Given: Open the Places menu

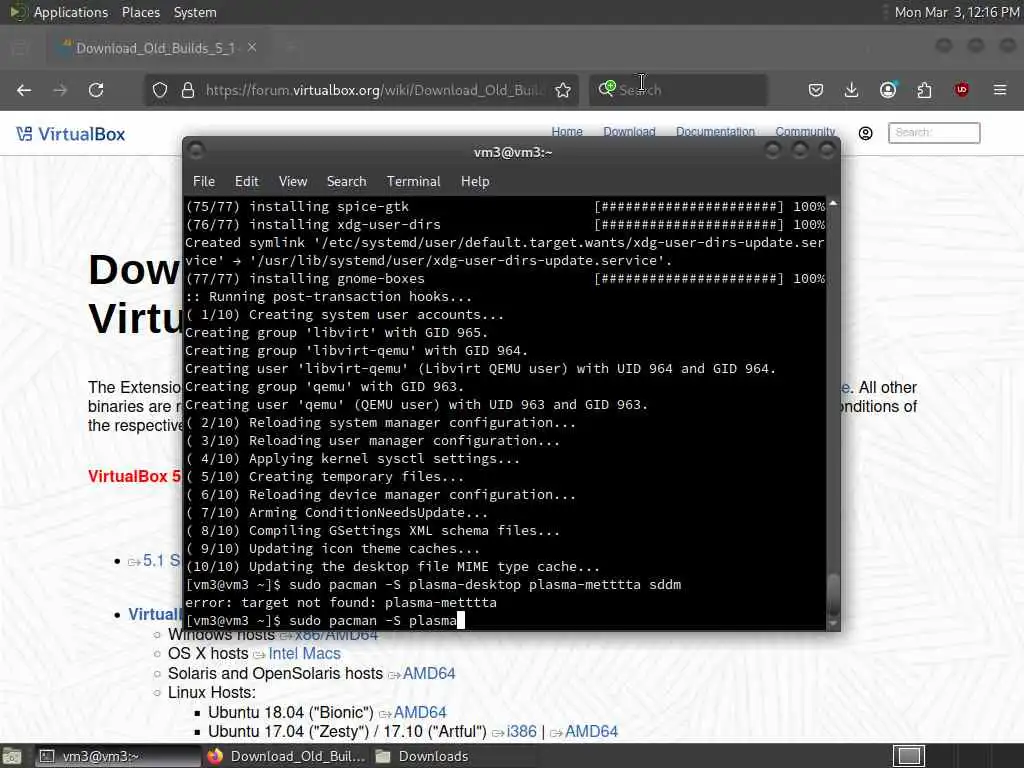Looking at the screenshot, I should [140, 12].
